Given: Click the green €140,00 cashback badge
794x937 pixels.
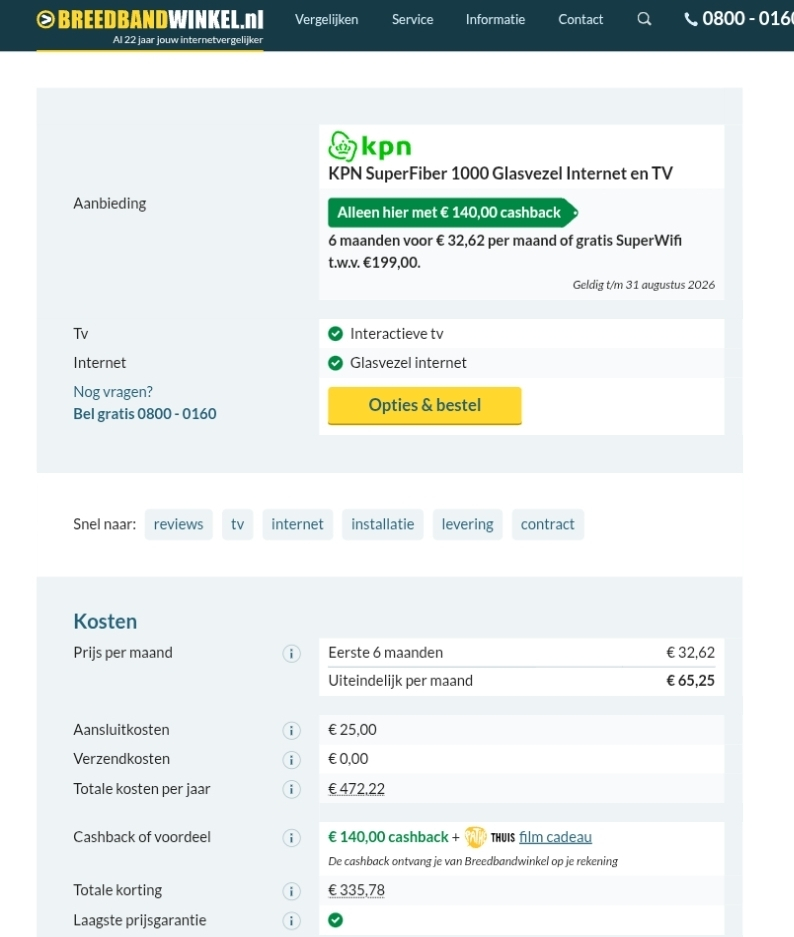Looking at the screenshot, I should click(452, 212).
